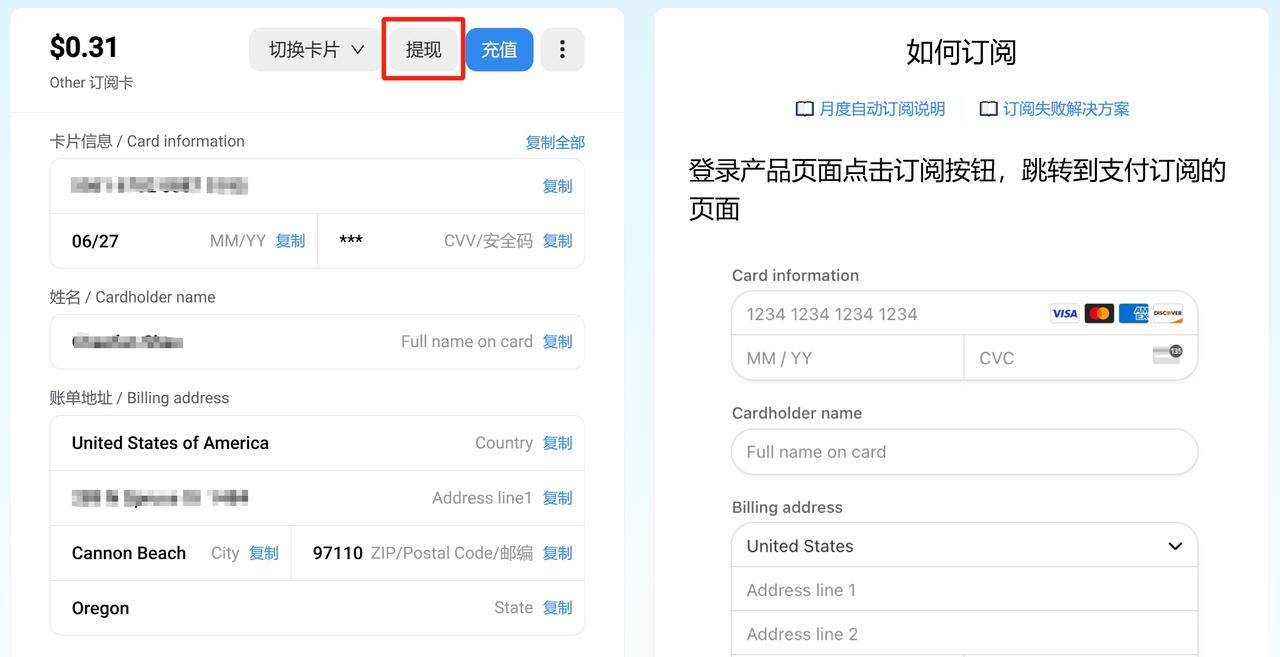Copy the MM/YY expiry date
The width and height of the screenshot is (1280, 657).
[x=290, y=241]
